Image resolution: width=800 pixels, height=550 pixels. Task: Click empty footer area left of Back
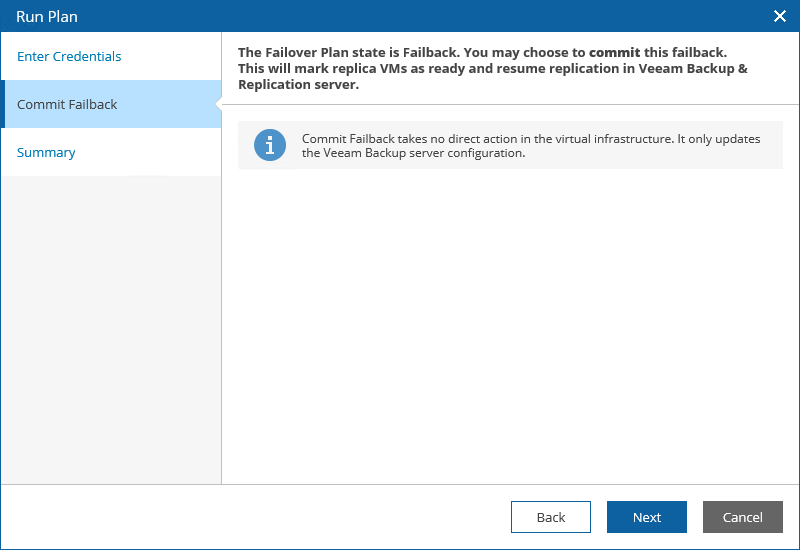click(x=250, y=517)
